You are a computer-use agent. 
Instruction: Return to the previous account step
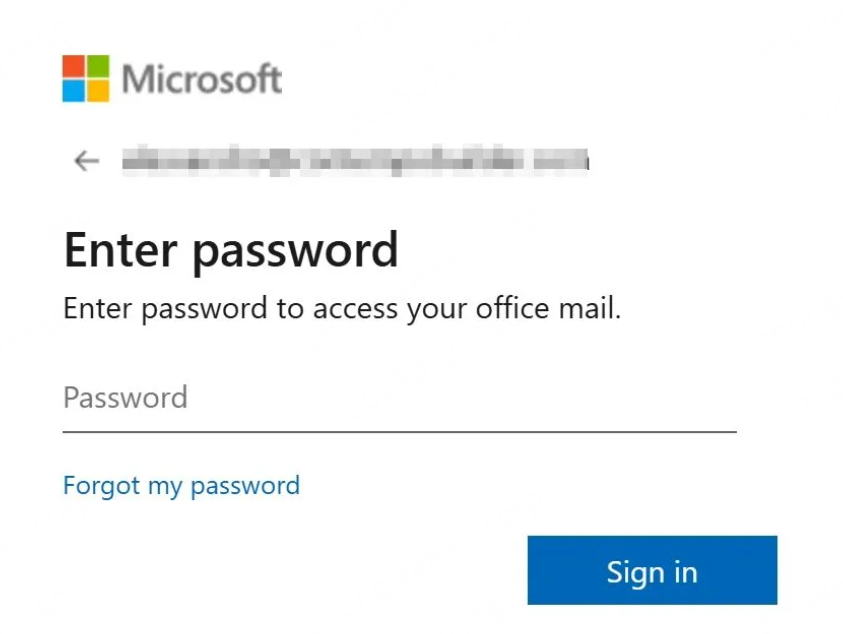(87, 161)
